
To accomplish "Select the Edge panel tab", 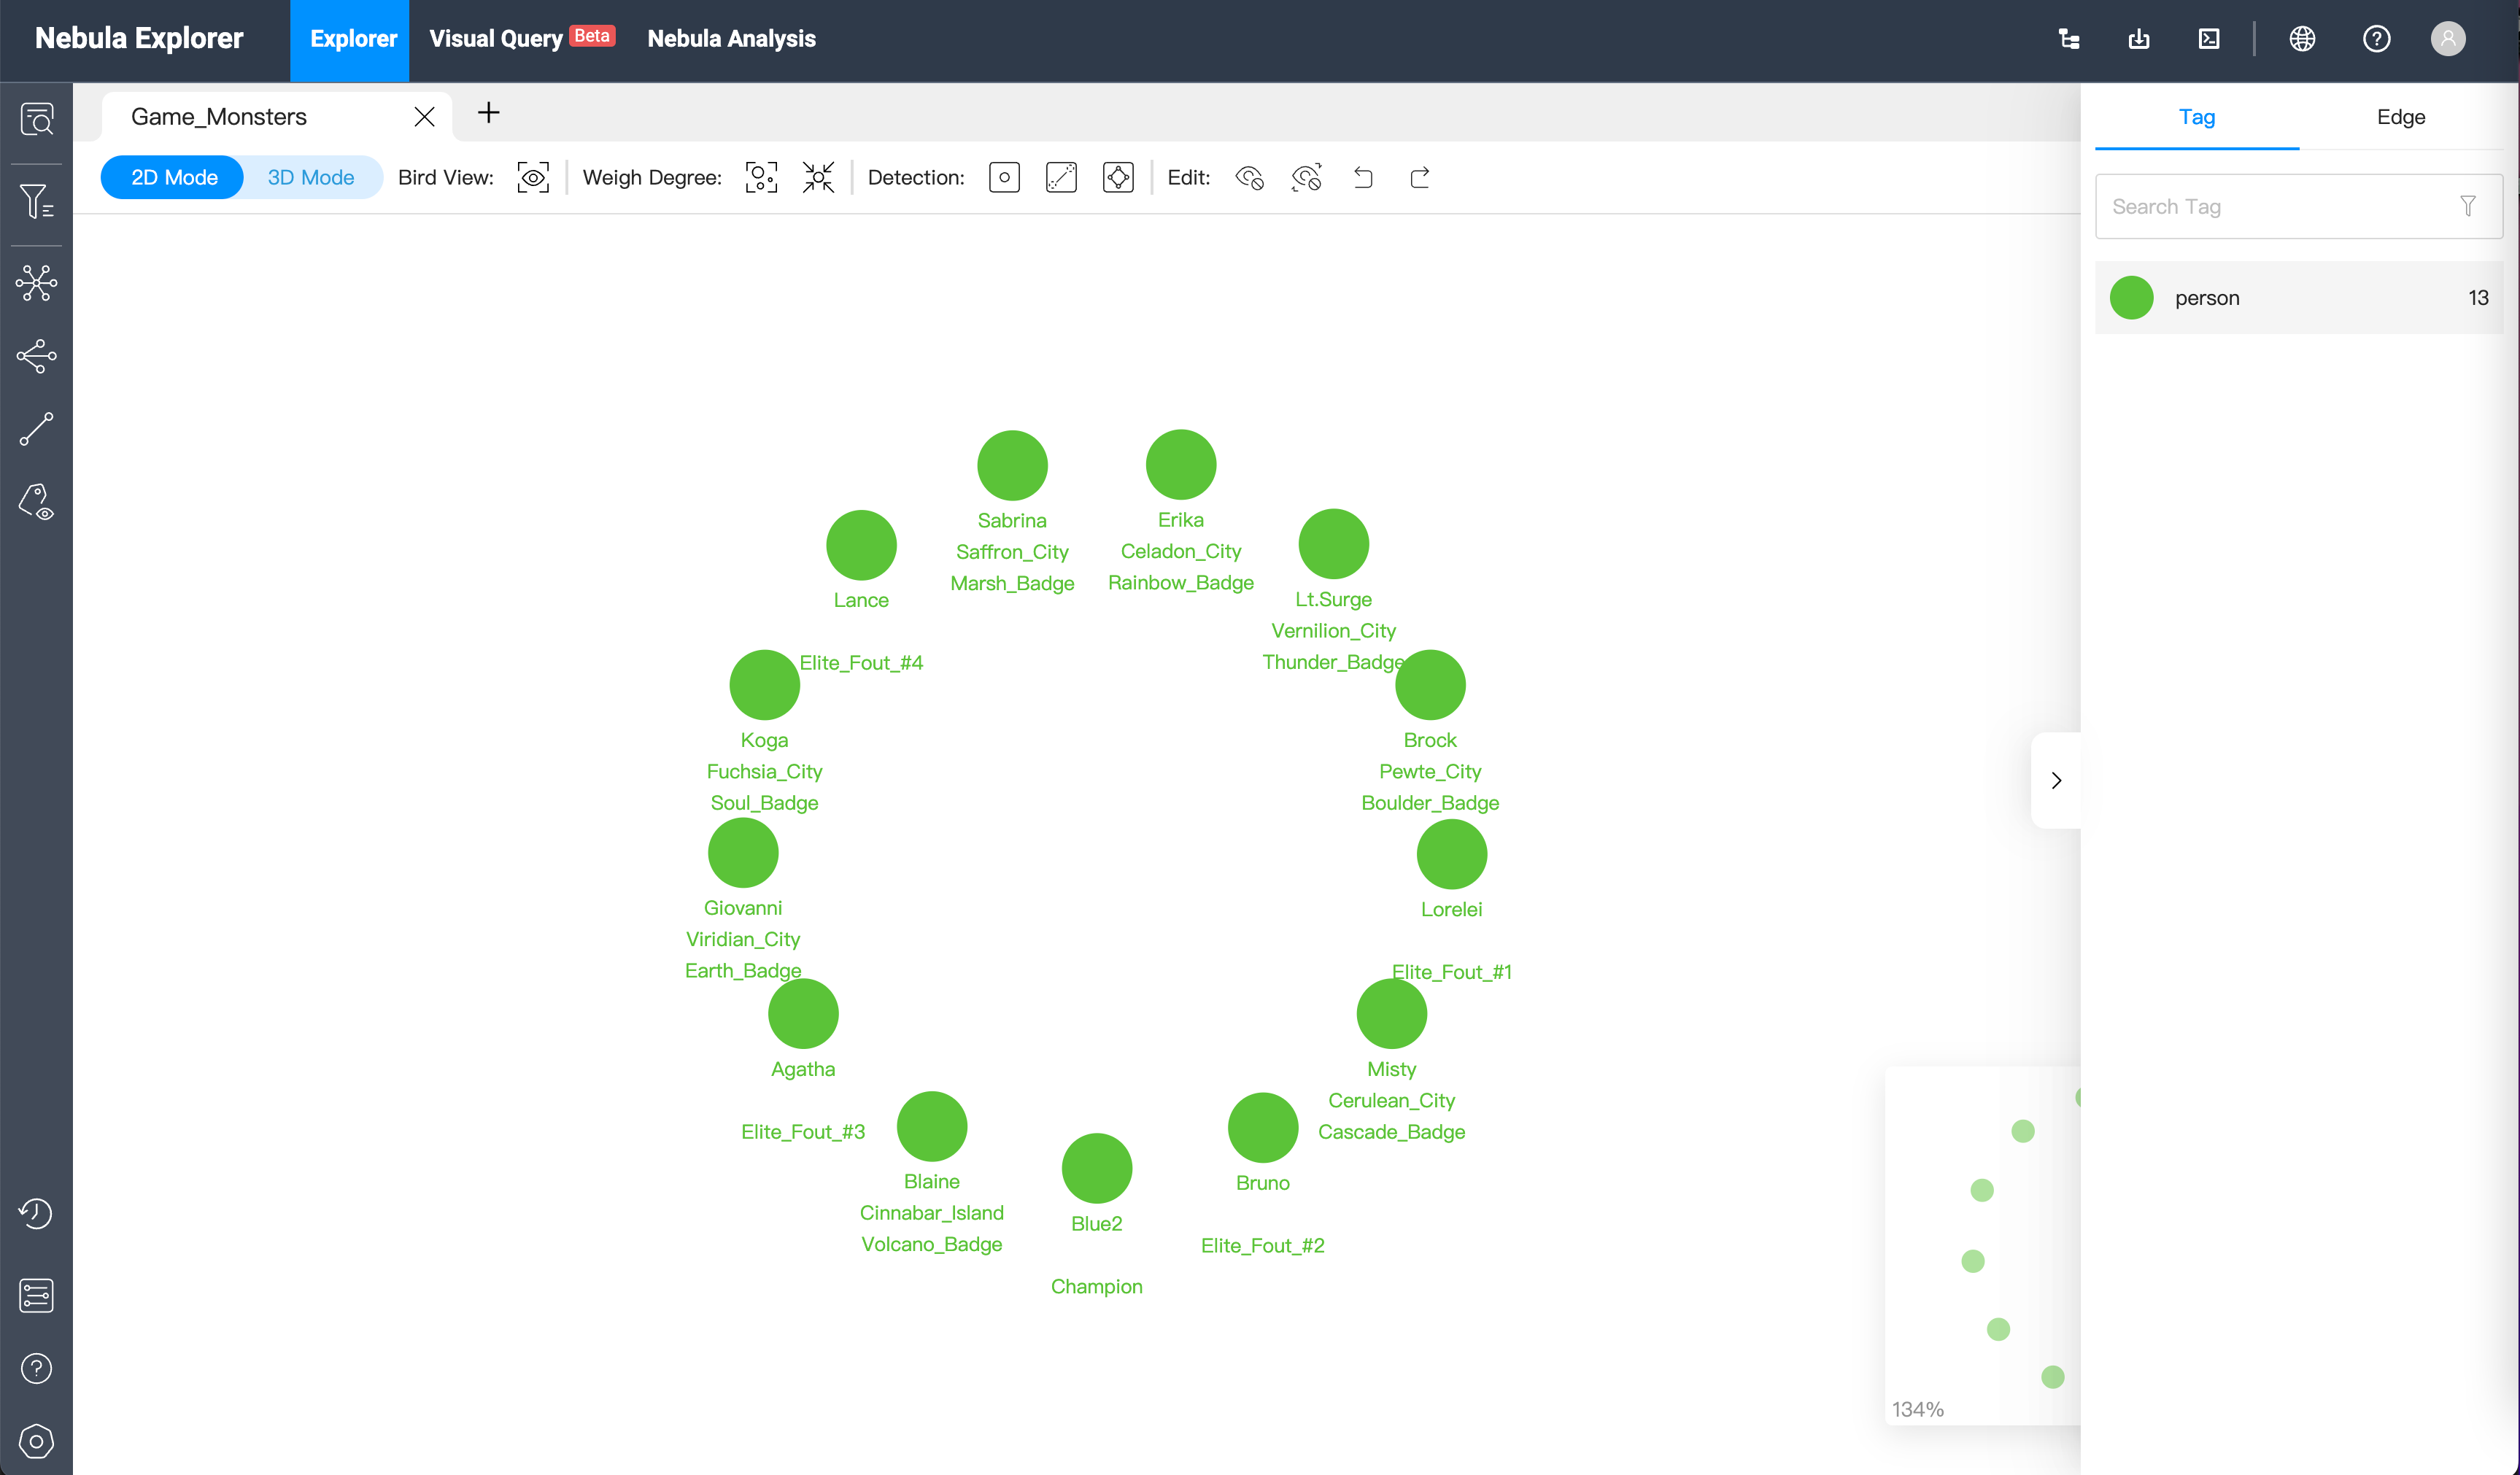I will [x=2400, y=117].
